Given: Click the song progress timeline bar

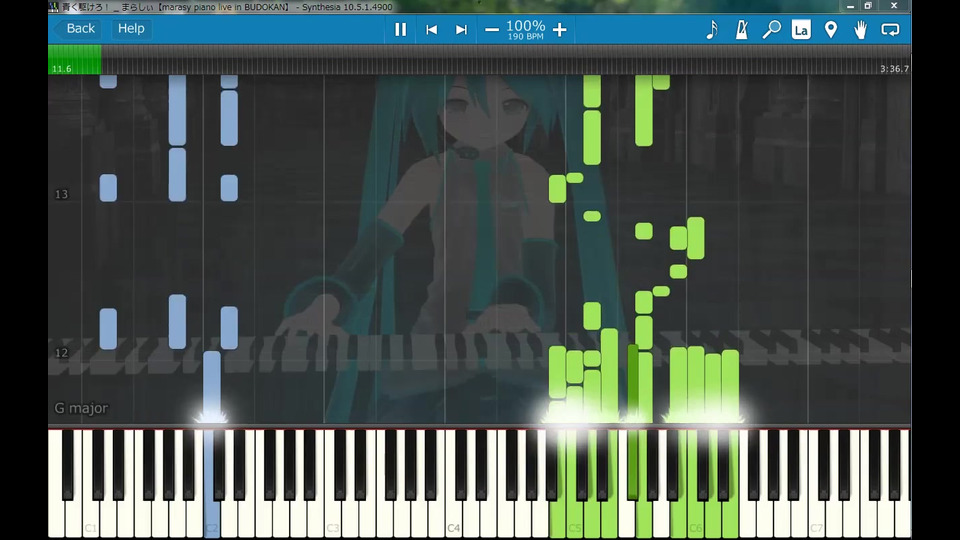Looking at the screenshot, I should tap(479, 59).
